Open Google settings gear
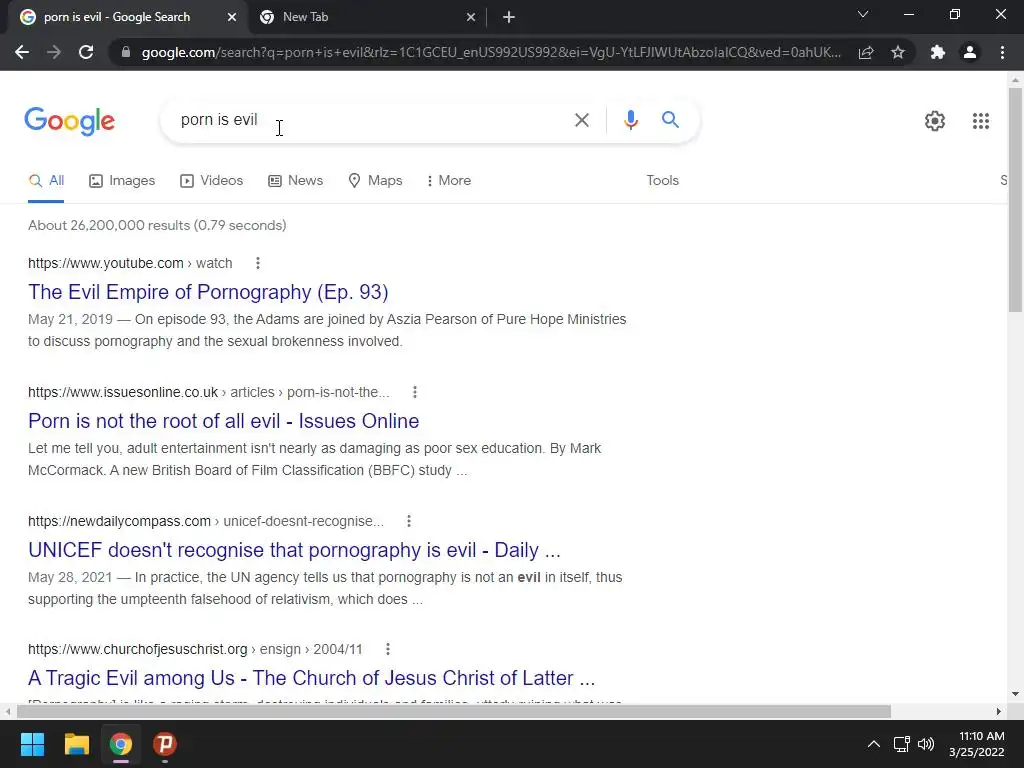 click(935, 121)
